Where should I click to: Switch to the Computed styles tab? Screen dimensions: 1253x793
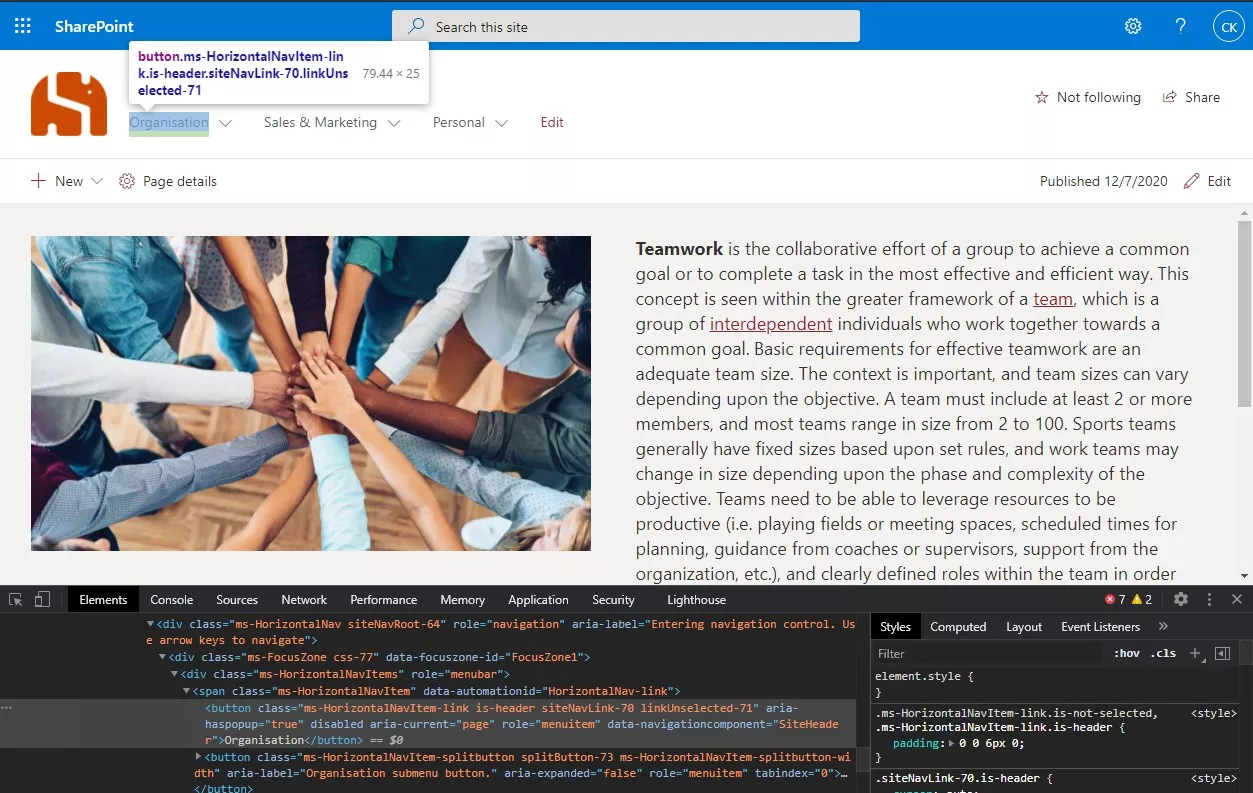pos(957,626)
